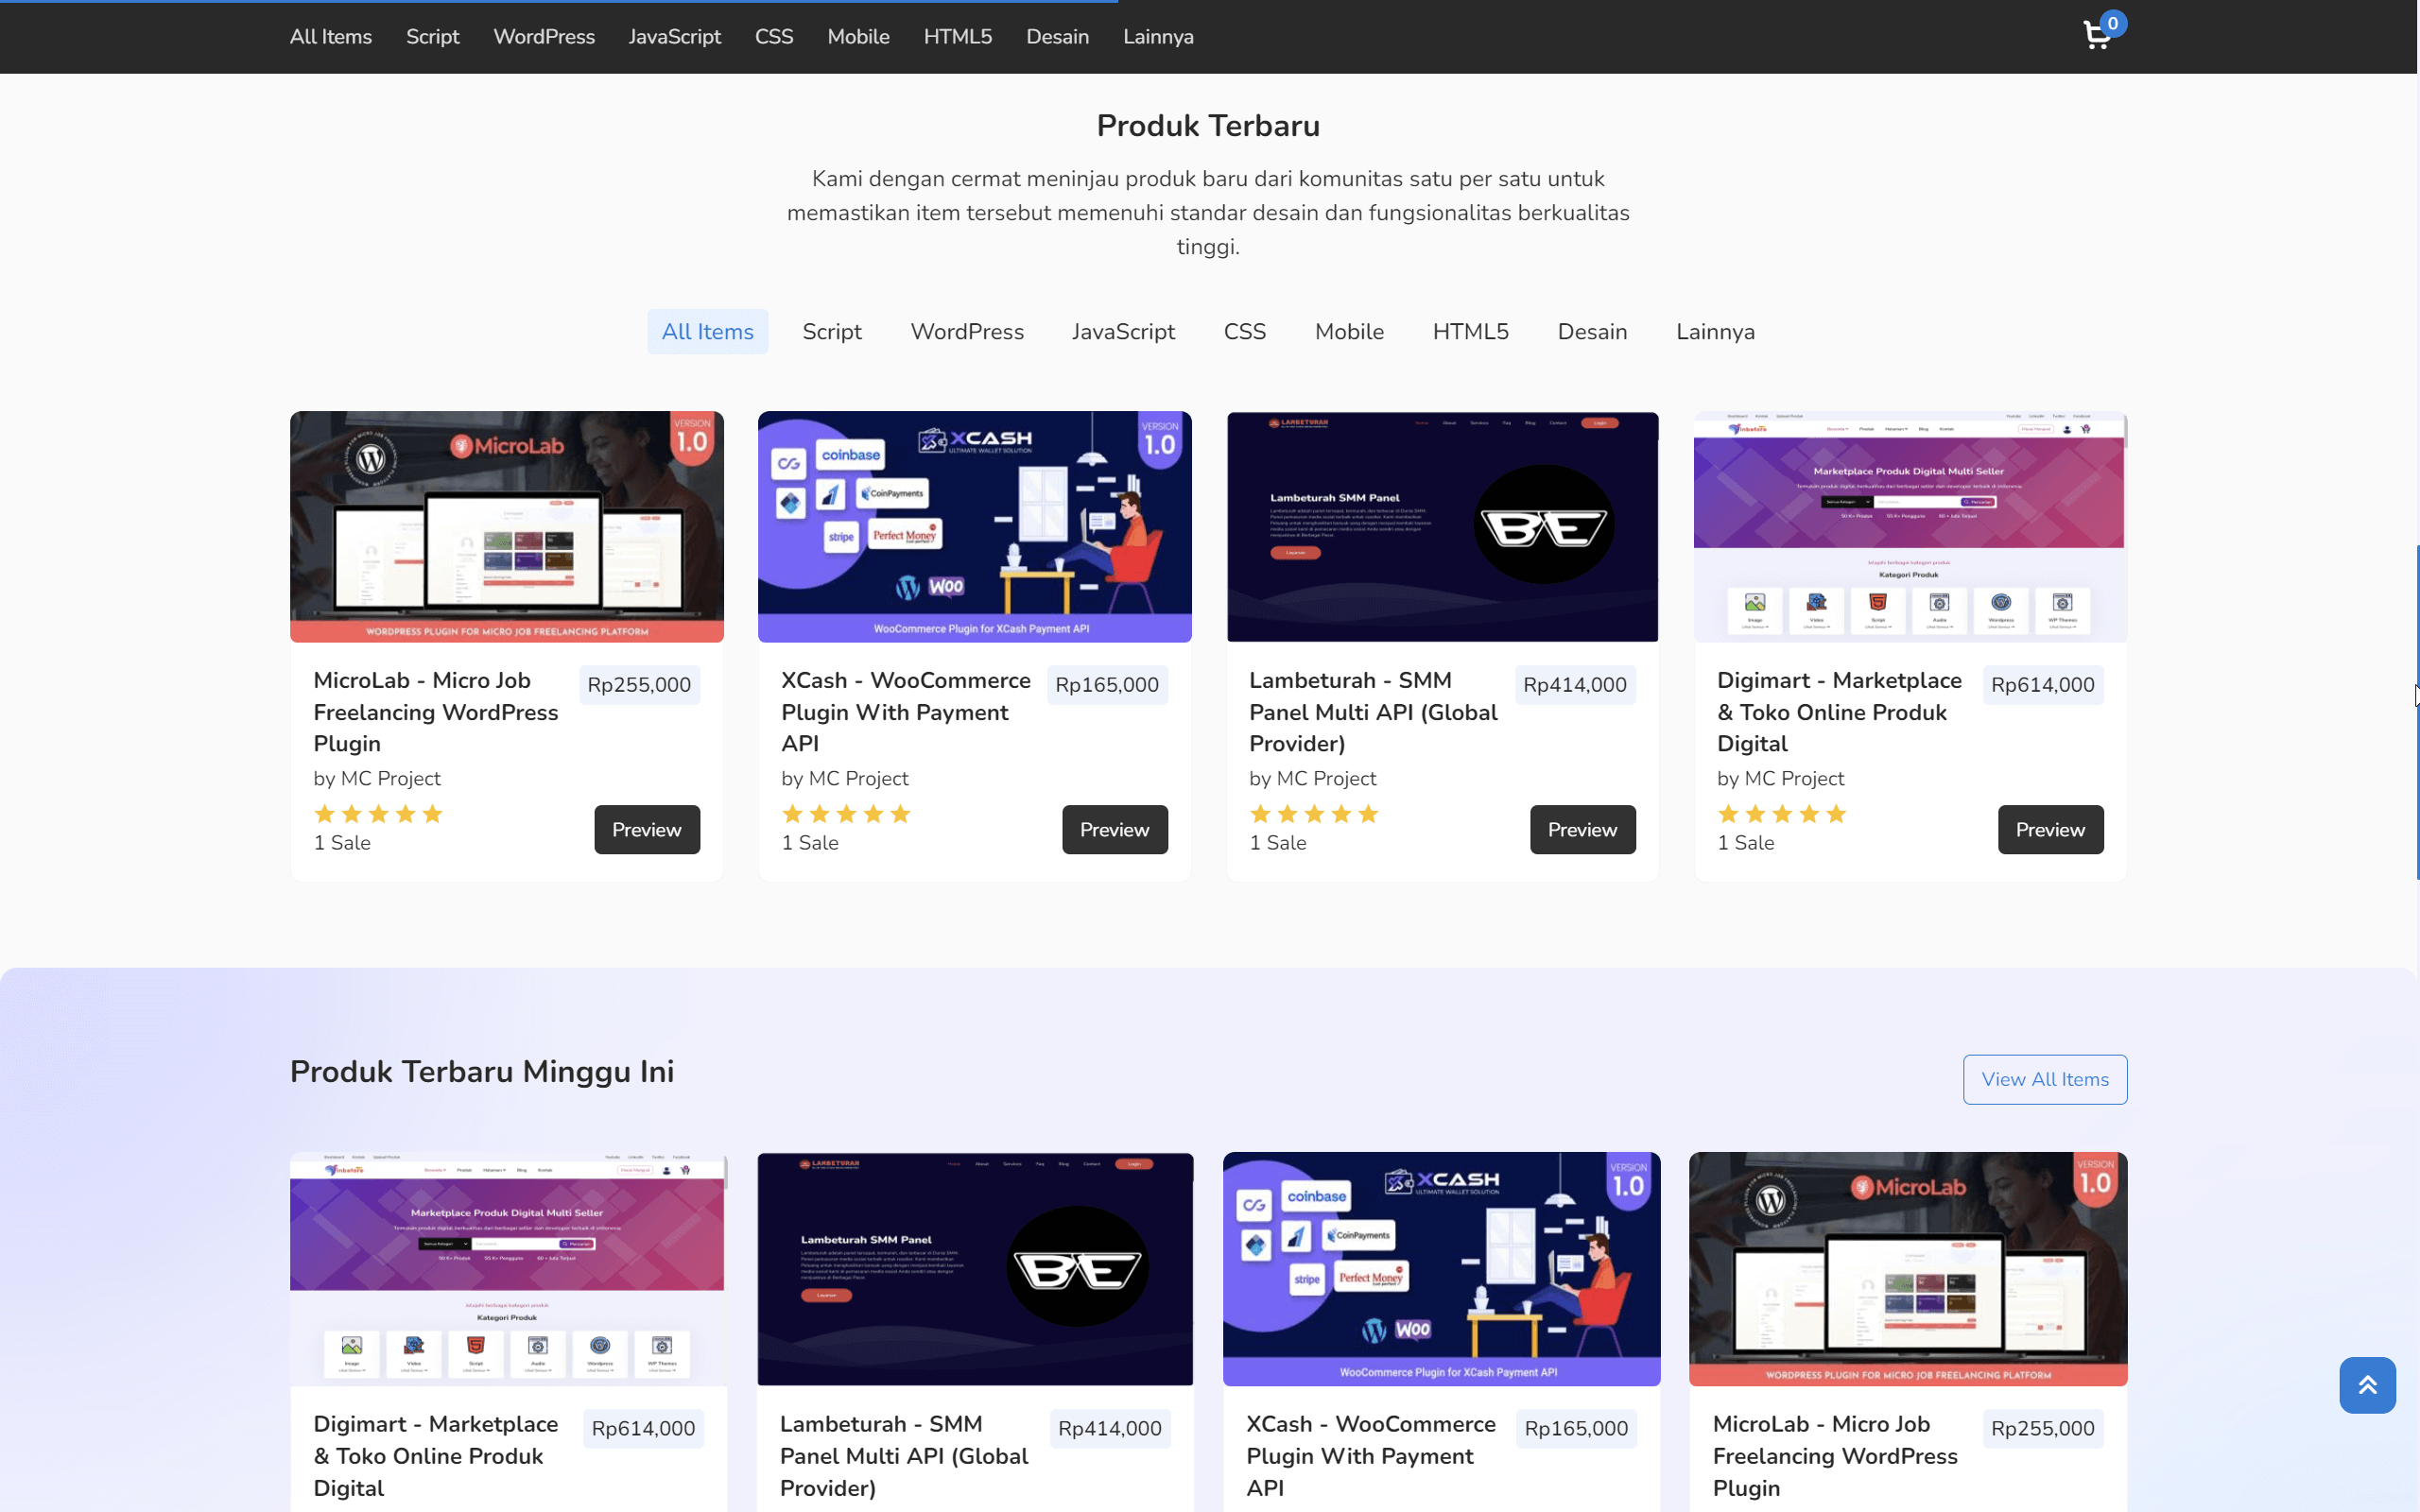Open Lainnya in top navigation bar
2420x1512 pixels.
coord(1158,37)
